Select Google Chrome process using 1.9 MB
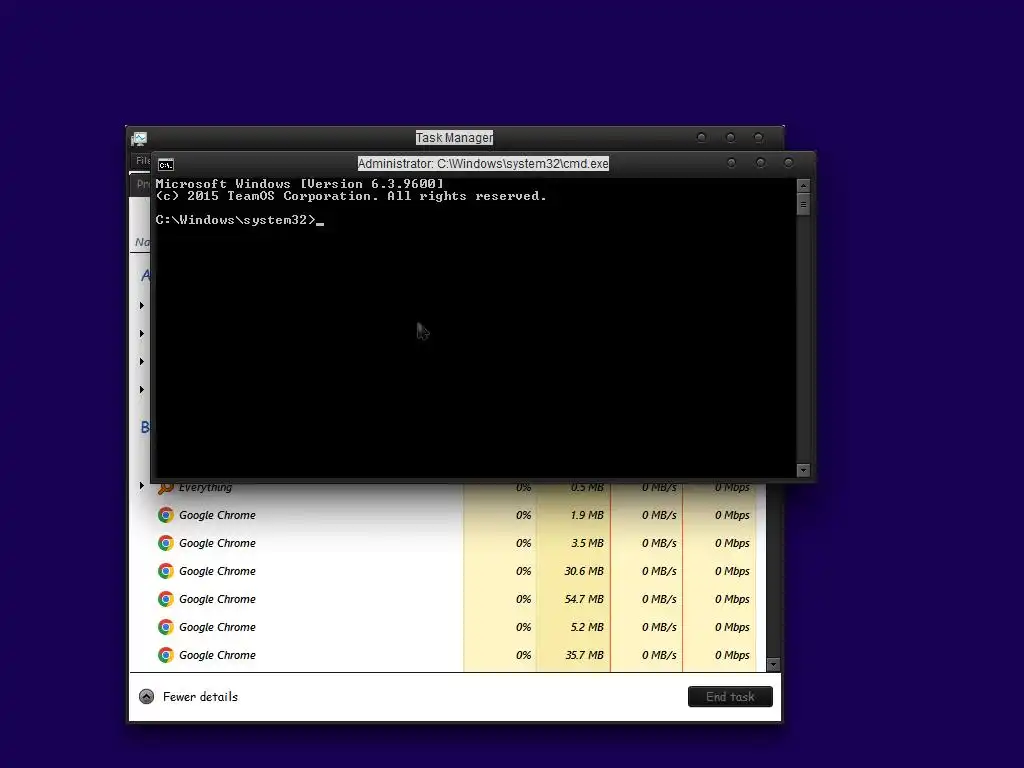The image size is (1024, 768). pyautogui.click(x=217, y=515)
